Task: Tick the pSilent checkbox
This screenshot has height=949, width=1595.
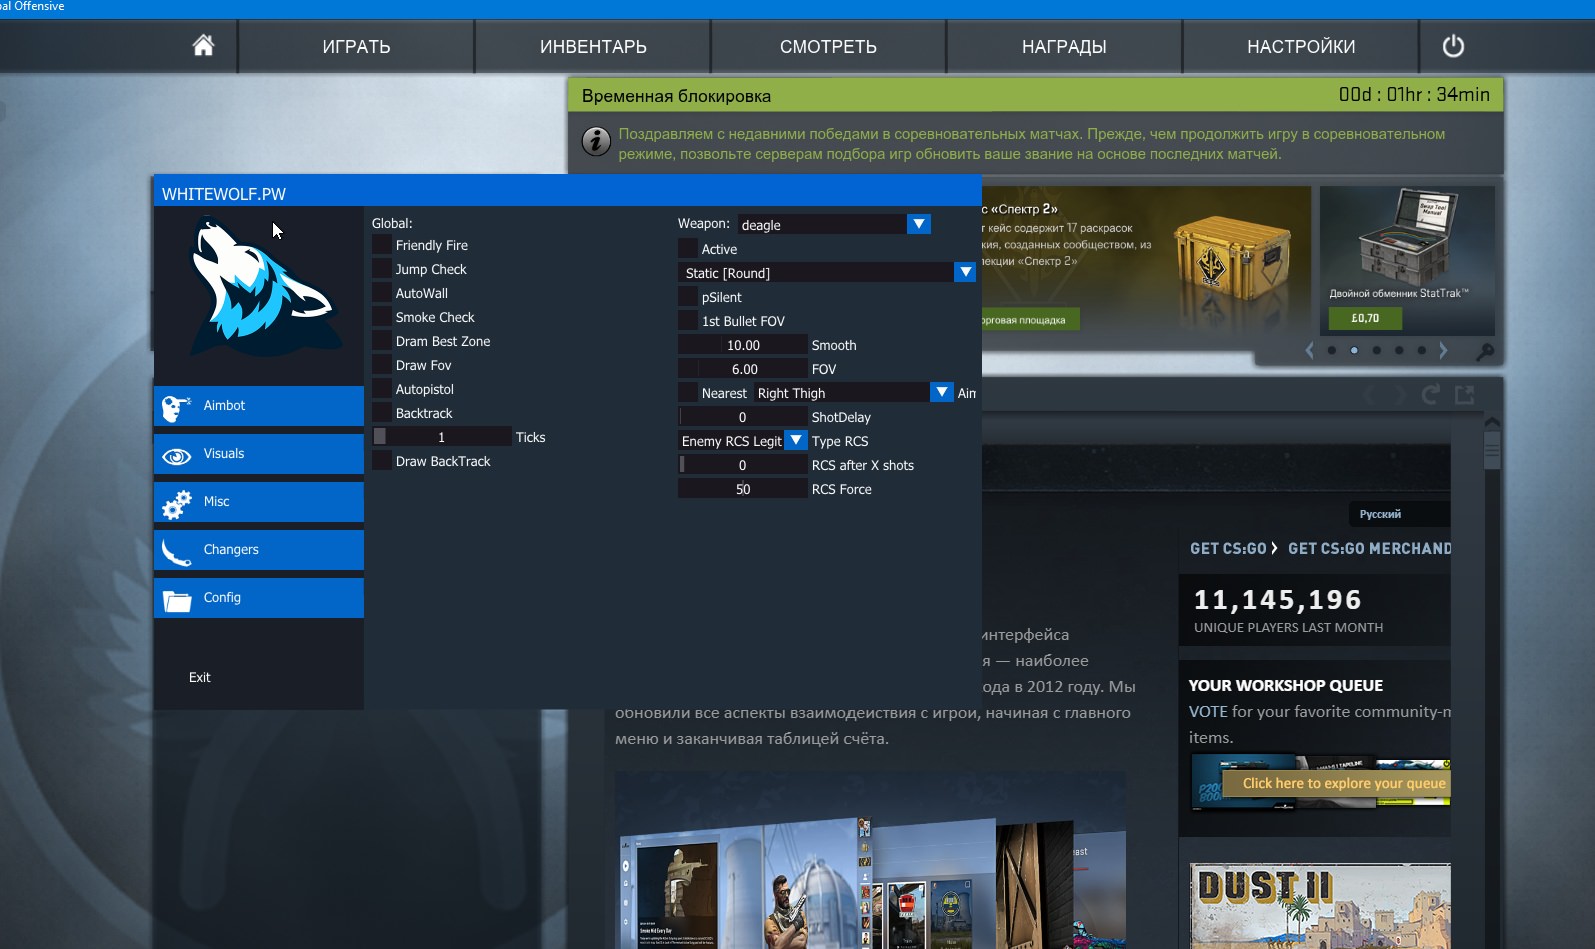Action: tap(688, 297)
